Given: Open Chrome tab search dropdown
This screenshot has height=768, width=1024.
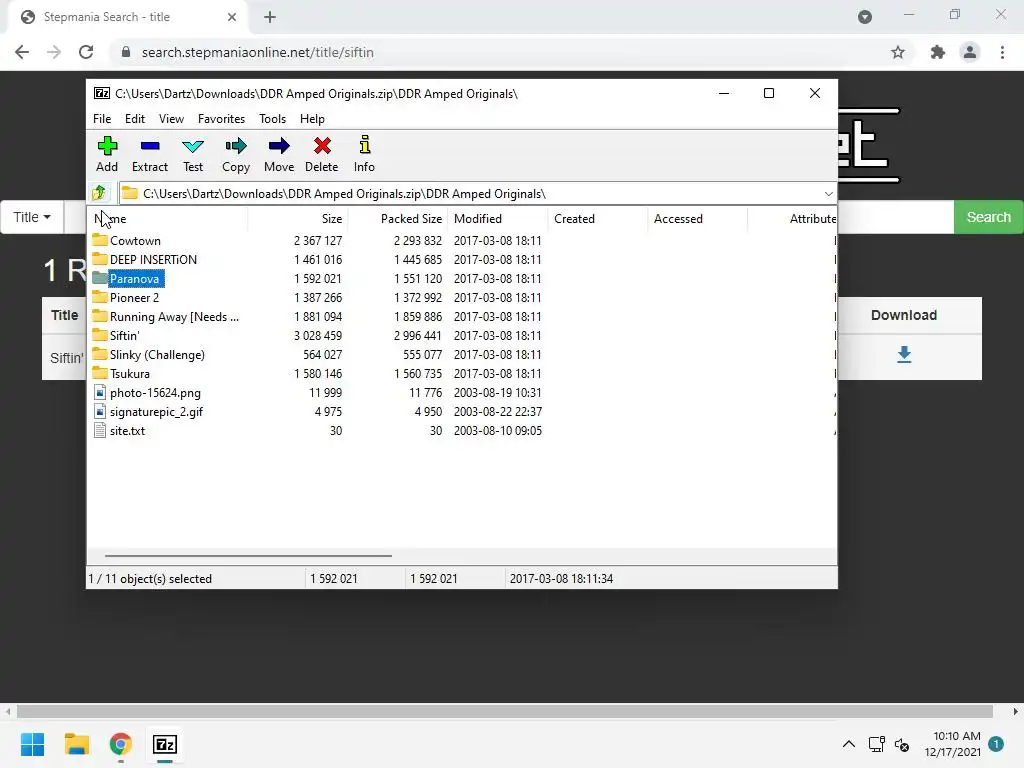Looking at the screenshot, I should (865, 17).
